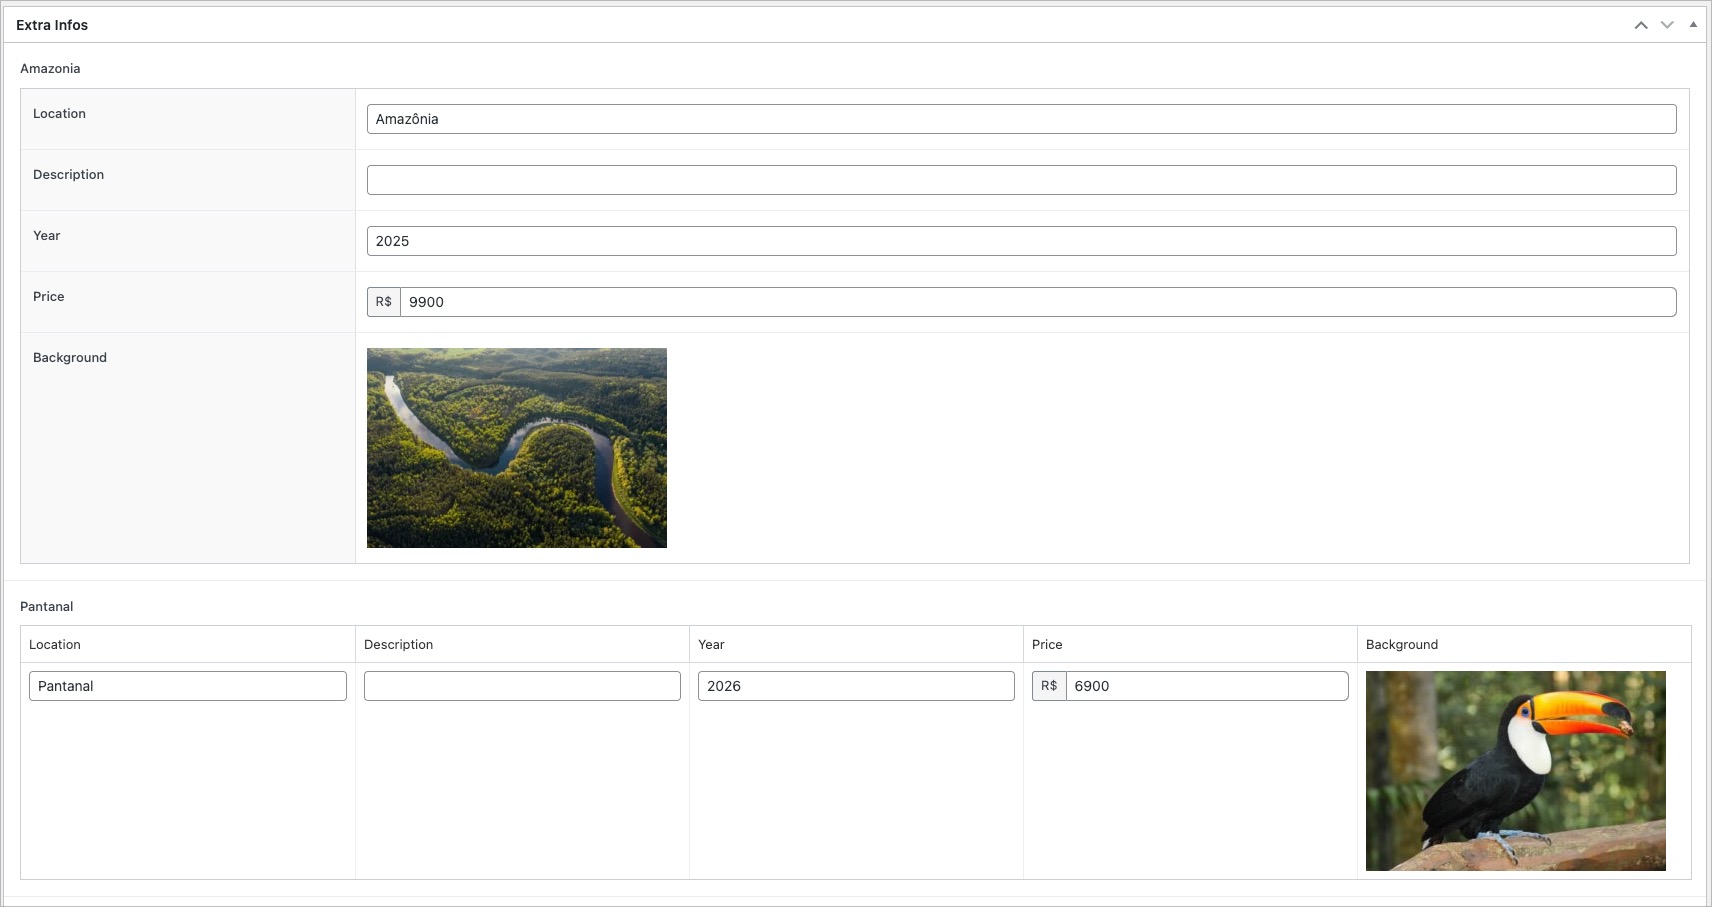
Task: Click the Price field showing 6900
Action: point(1205,686)
